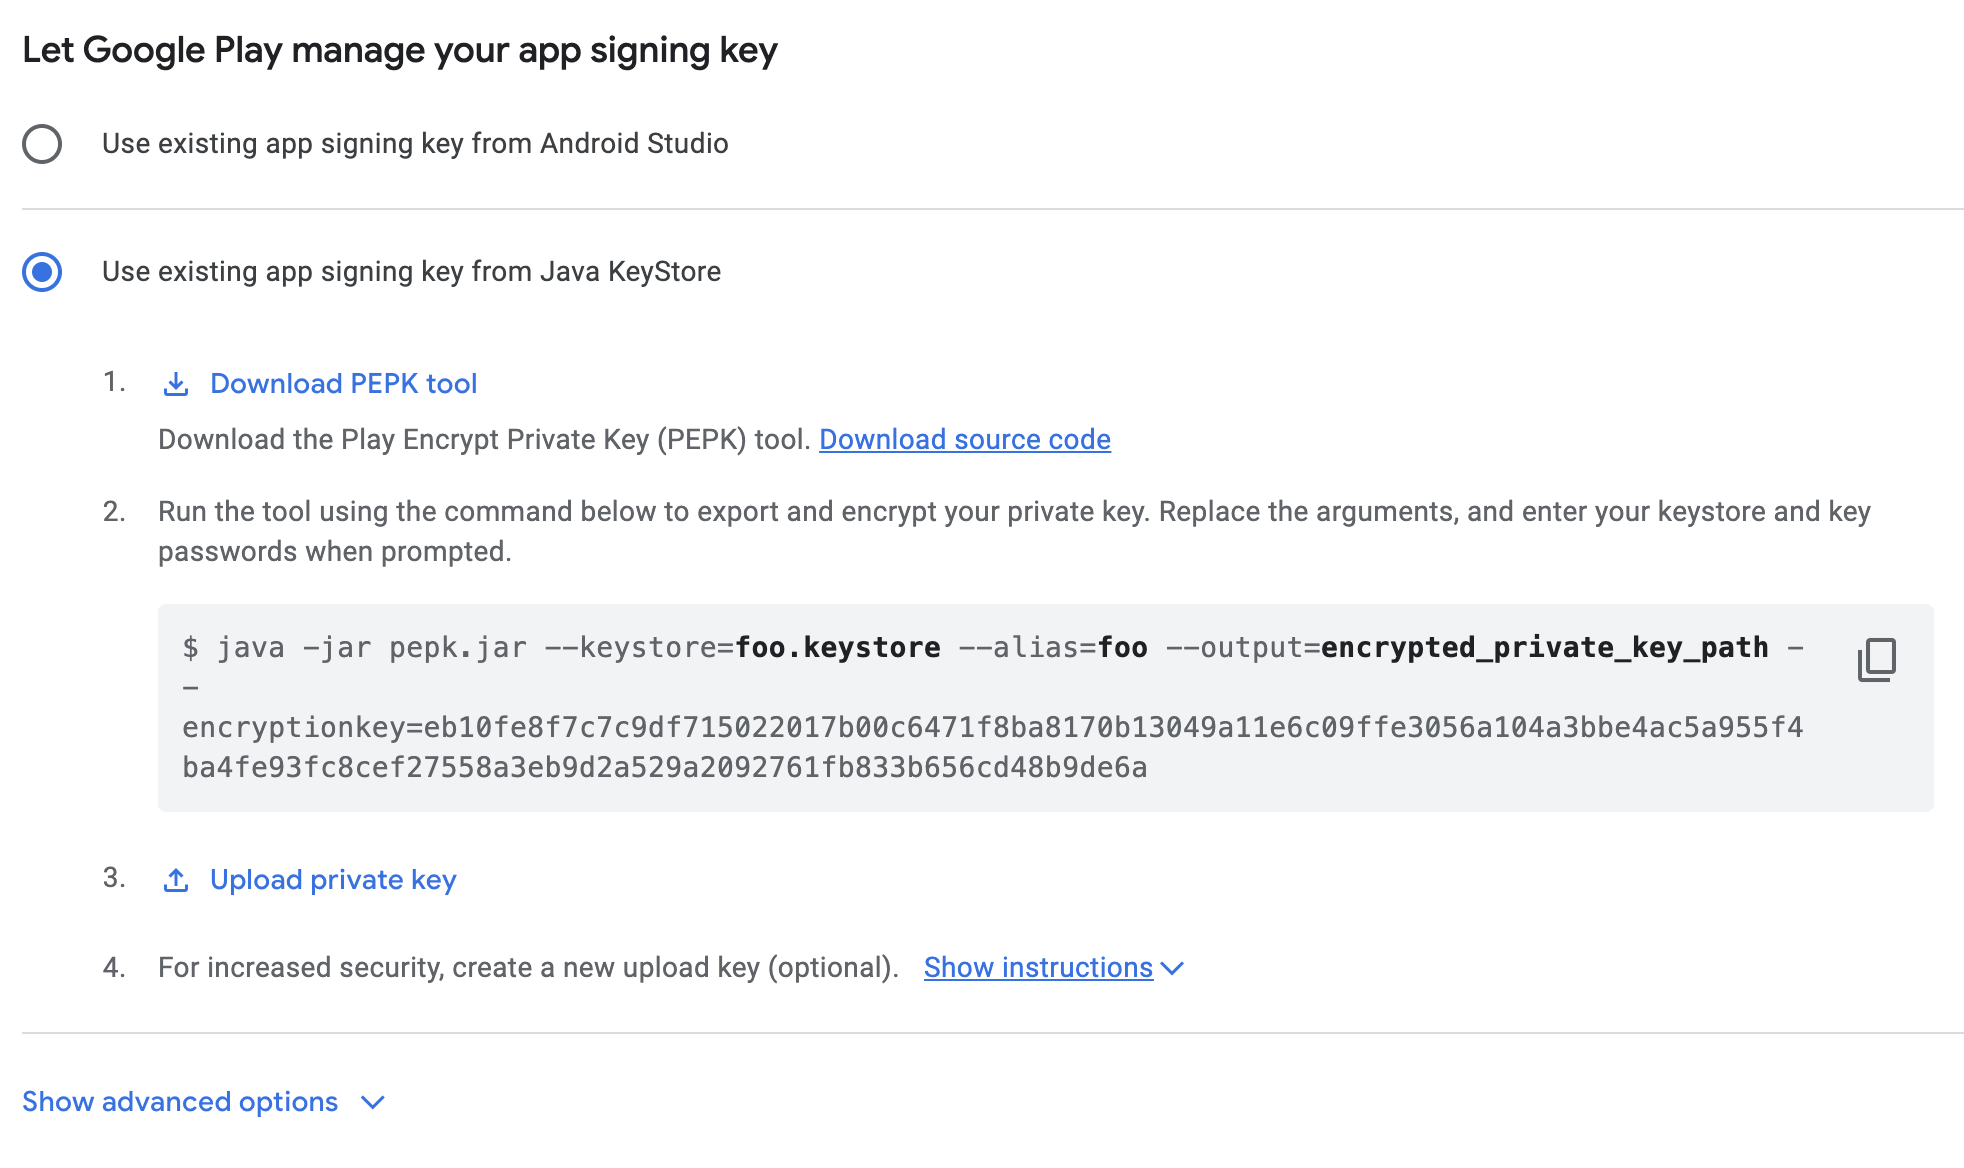Screen dimensions: 1964x1168
Task: Expand advanced options using its chevron
Action: [x=373, y=1102]
